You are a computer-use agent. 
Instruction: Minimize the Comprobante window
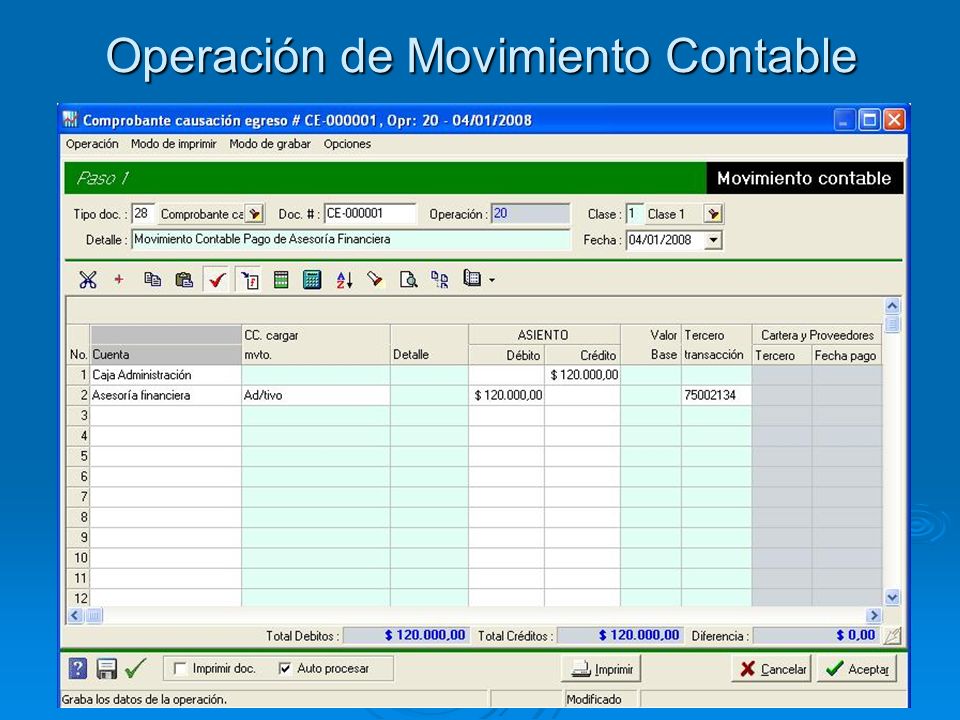point(844,119)
